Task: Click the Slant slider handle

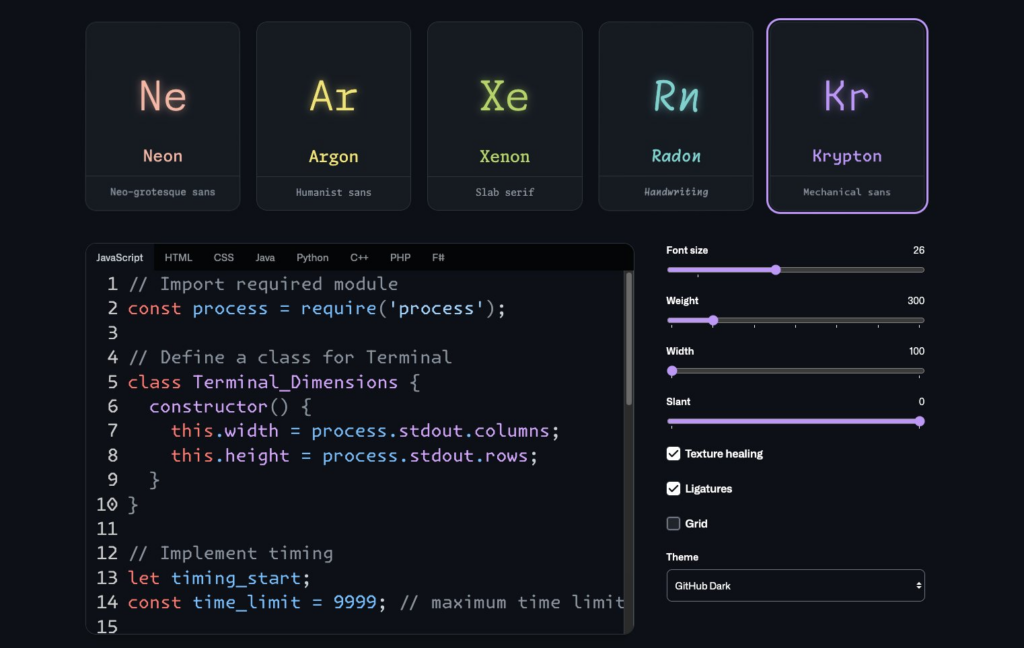Action: 919,421
